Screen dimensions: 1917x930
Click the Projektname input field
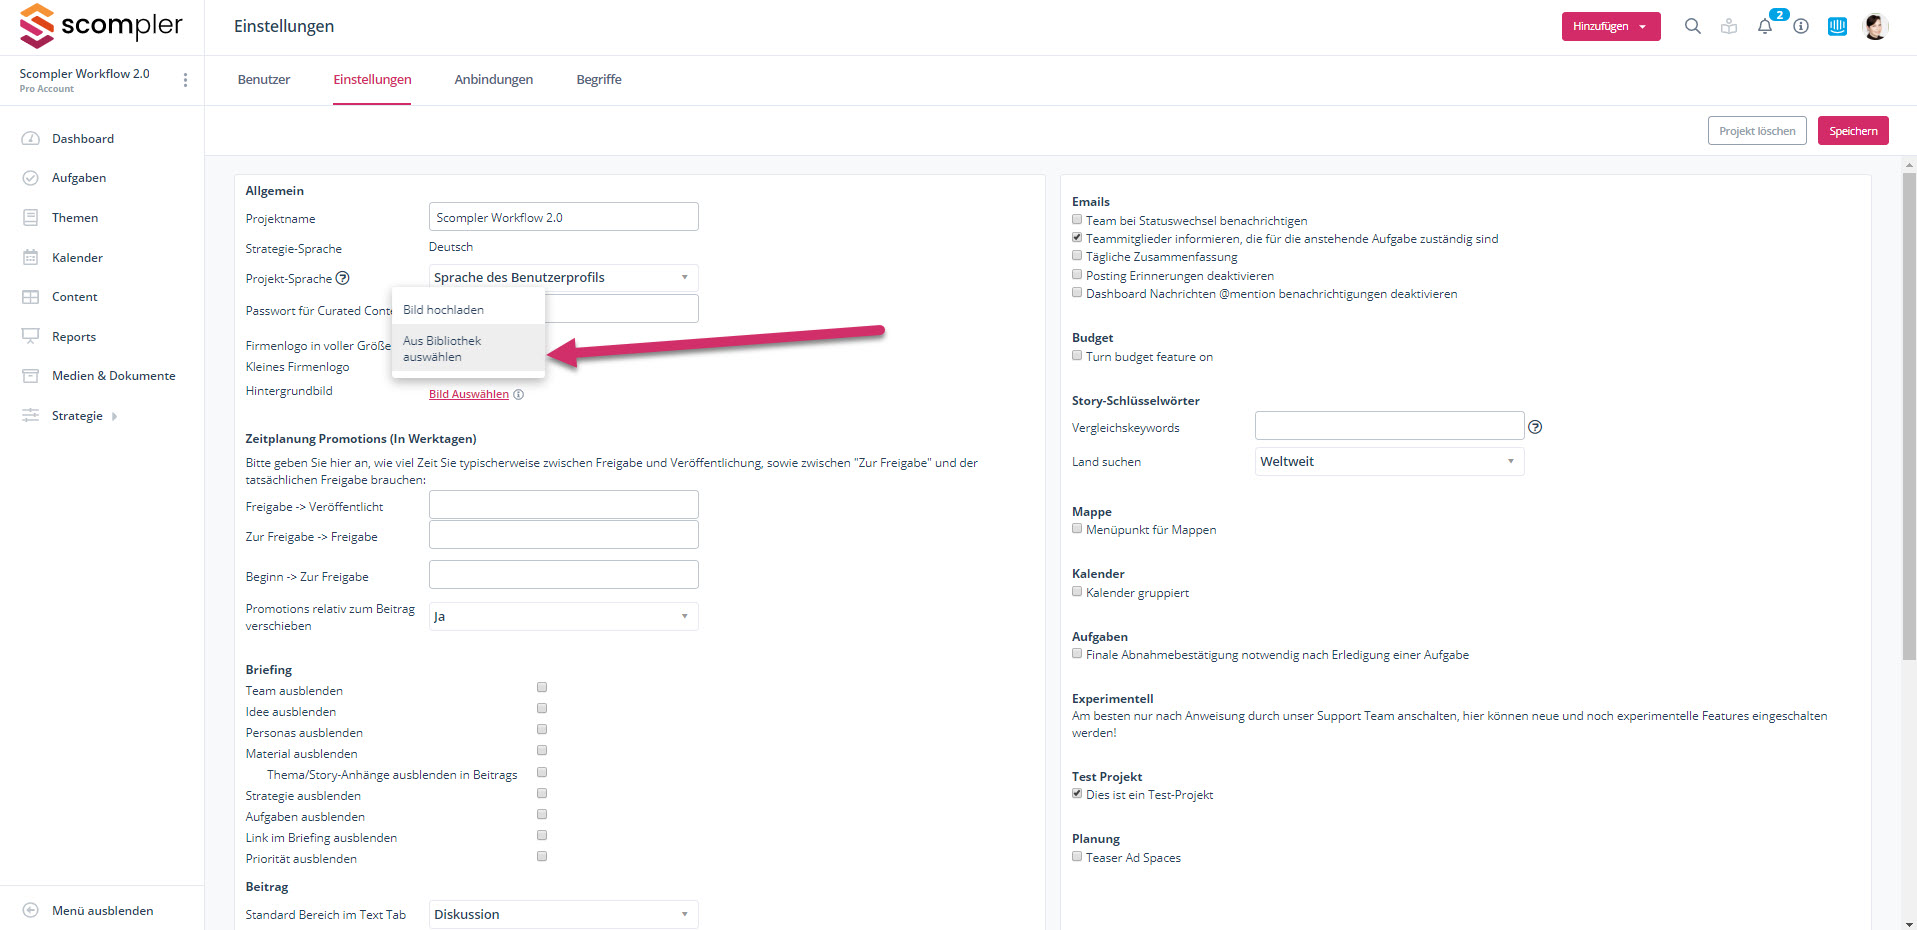(563, 218)
